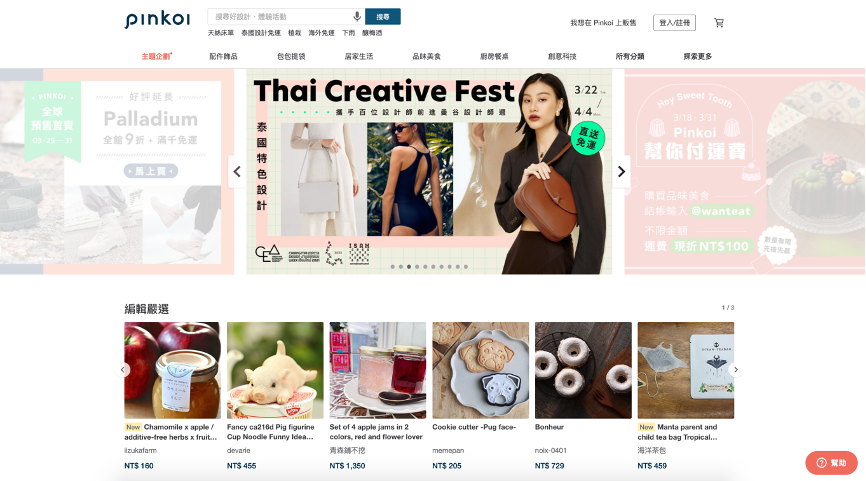Show previous banner with left arrow

point(237,172)
